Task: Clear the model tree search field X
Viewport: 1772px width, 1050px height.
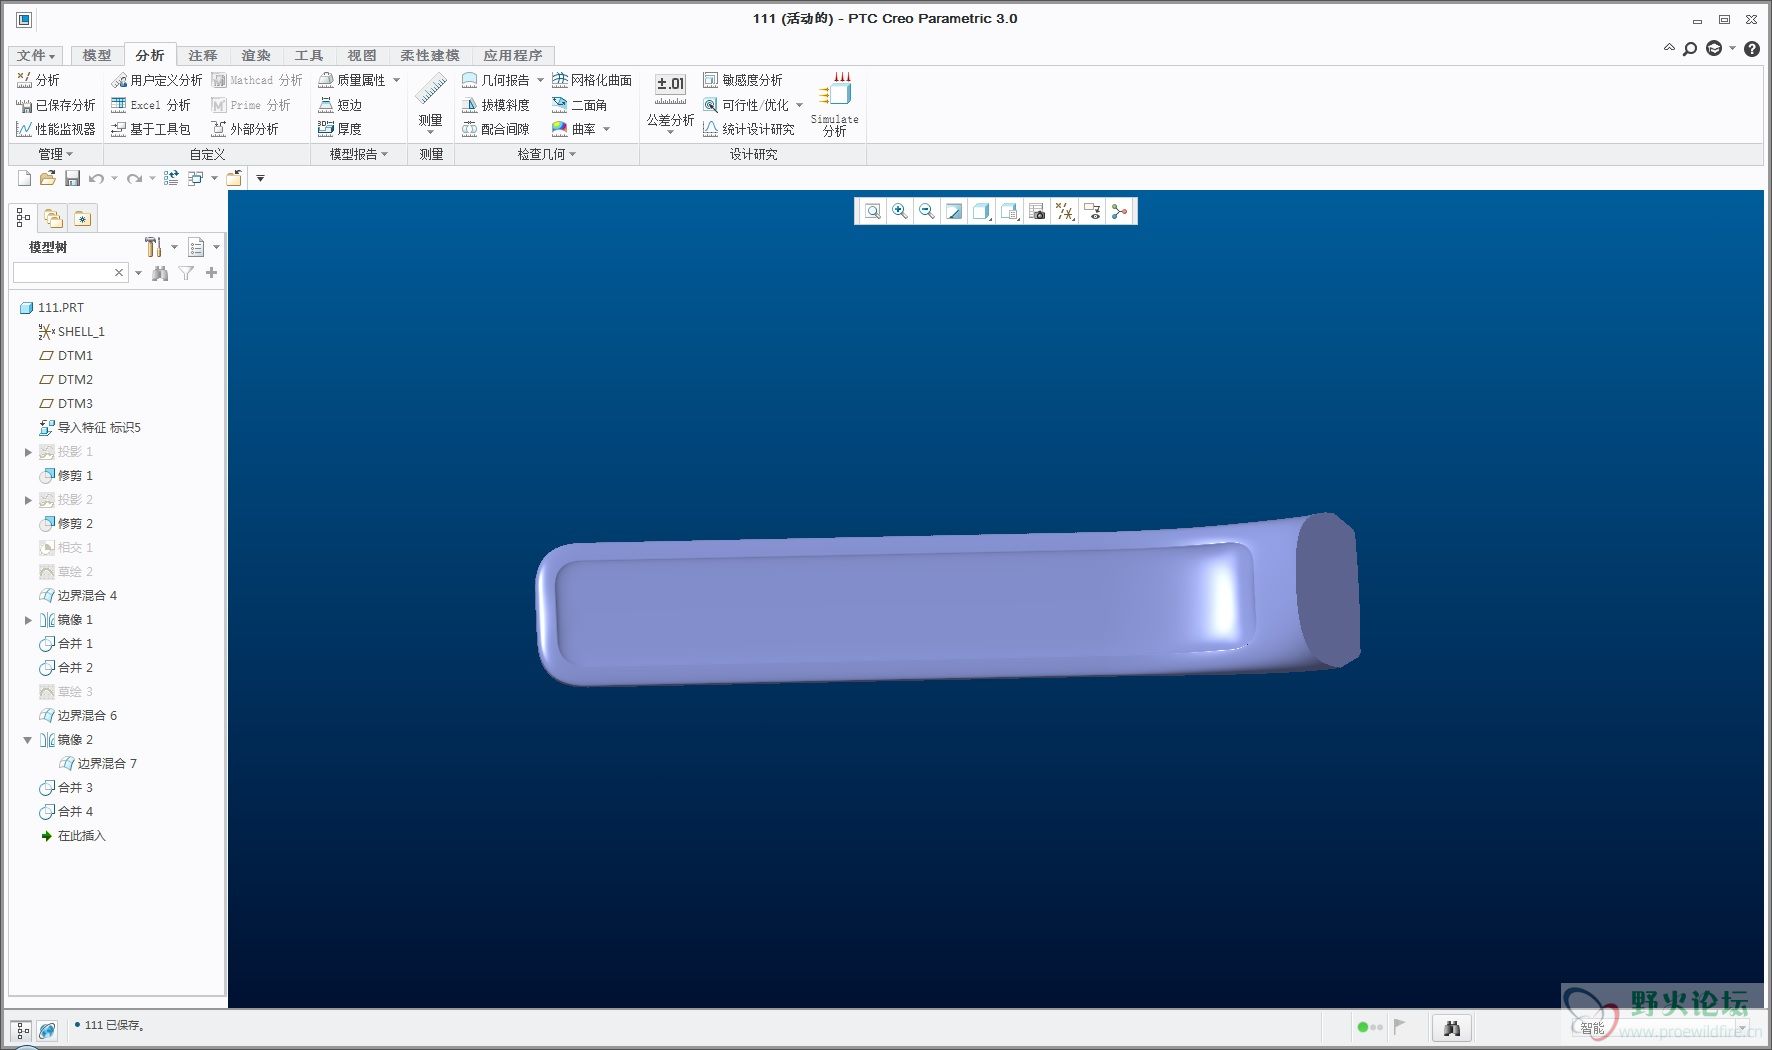Action: (119, 273)
